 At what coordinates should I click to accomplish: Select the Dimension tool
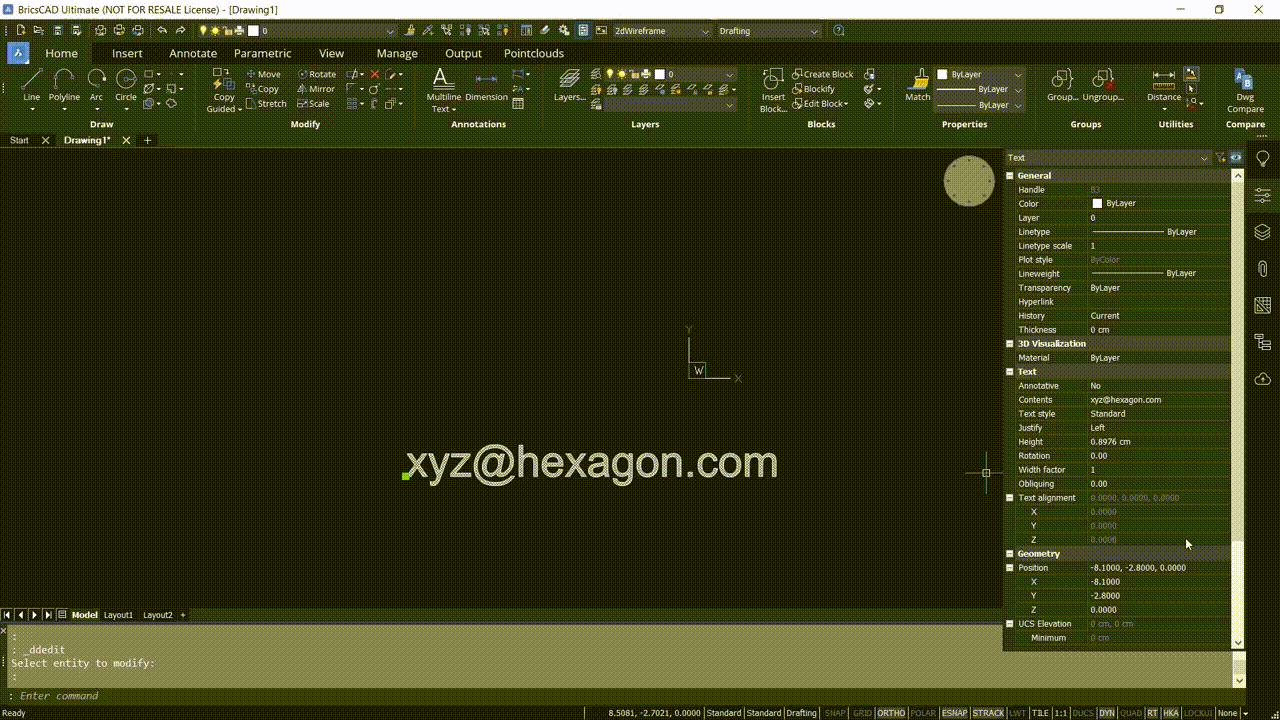pos(486,85)
